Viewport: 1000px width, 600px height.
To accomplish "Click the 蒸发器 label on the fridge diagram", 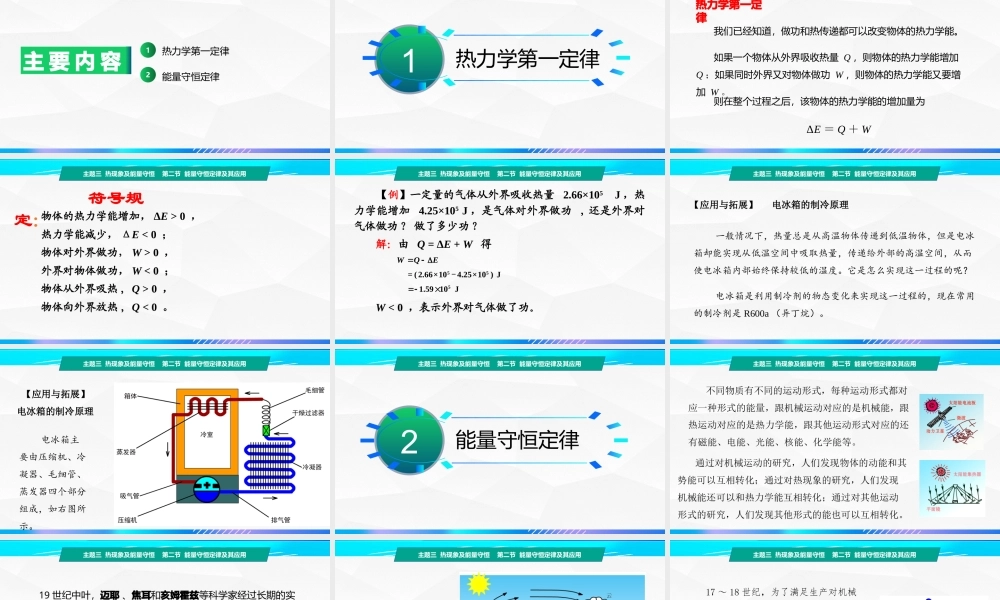I will pyautogui.click(x=126, y=452).
